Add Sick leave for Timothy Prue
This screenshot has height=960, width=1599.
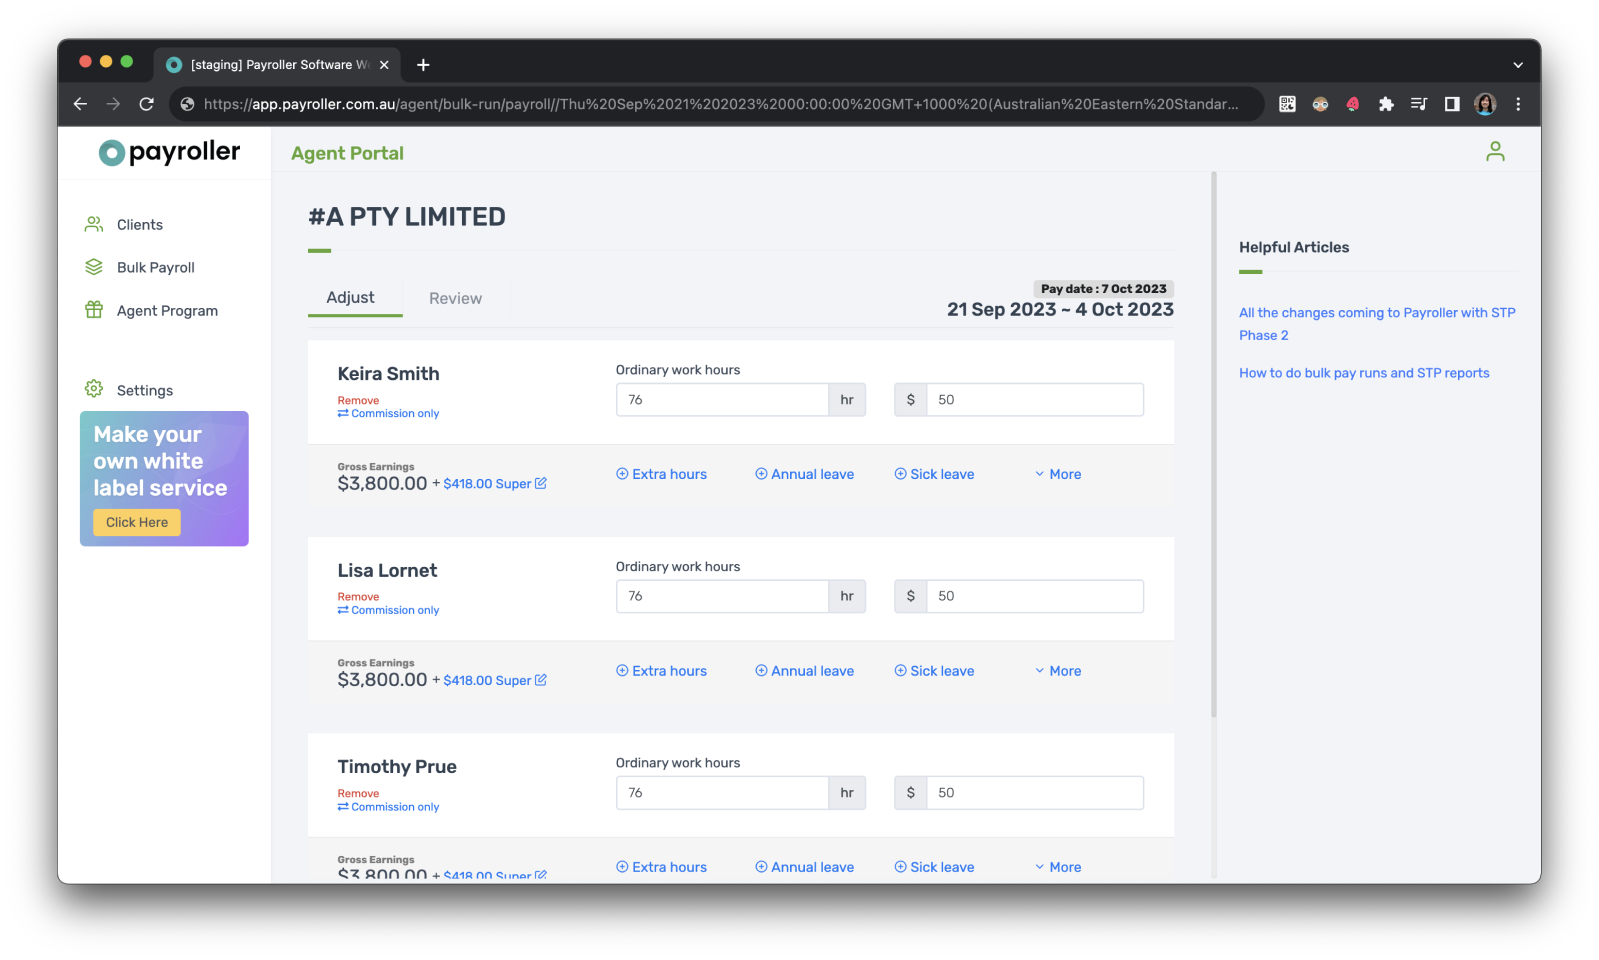click(x=934, y=868)
